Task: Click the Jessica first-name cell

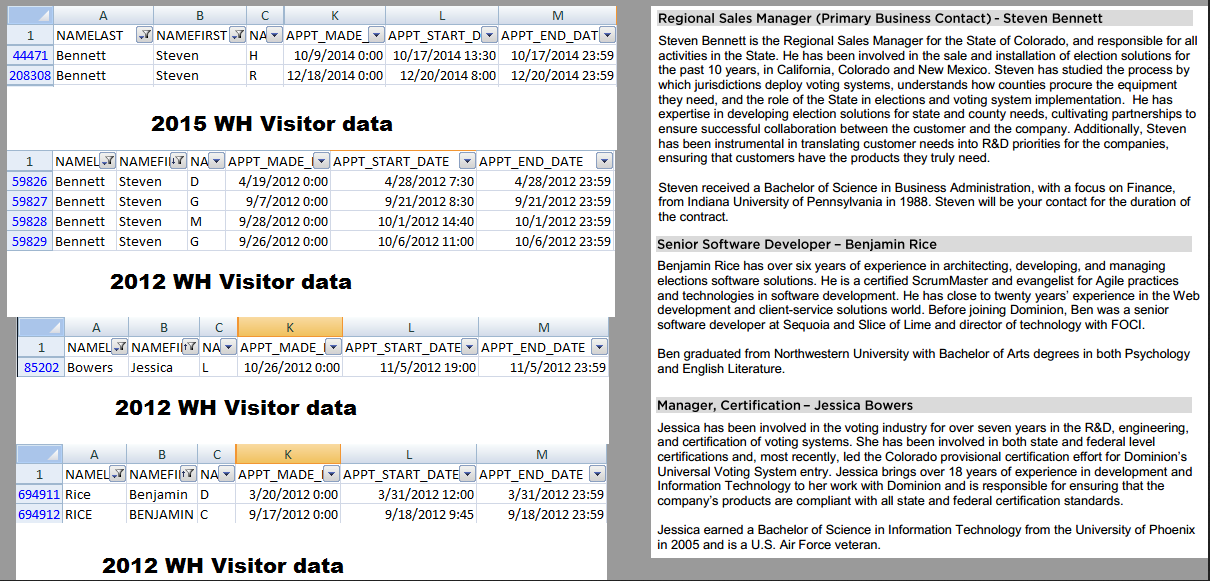Action: (x=163, y=367)
